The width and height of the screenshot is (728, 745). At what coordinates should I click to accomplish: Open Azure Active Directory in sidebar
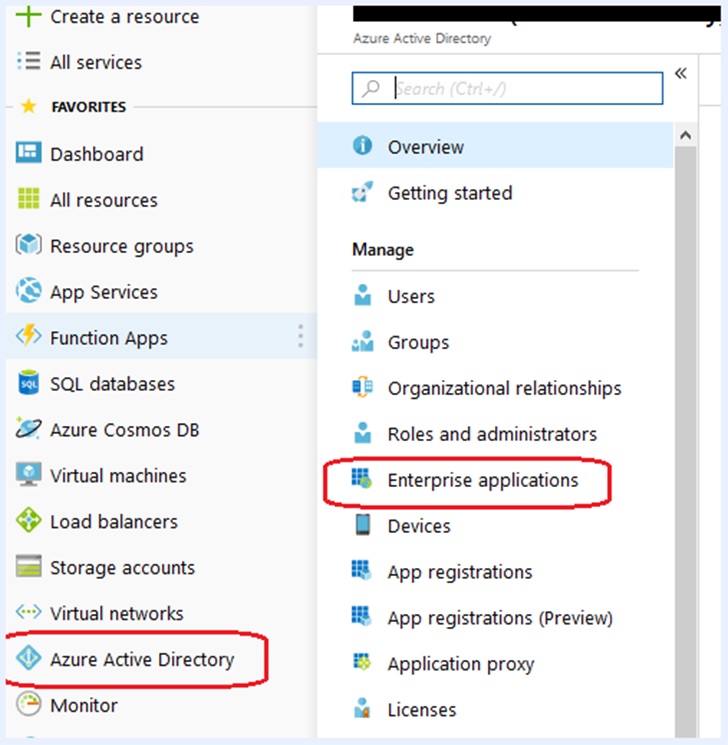point(141,660)
